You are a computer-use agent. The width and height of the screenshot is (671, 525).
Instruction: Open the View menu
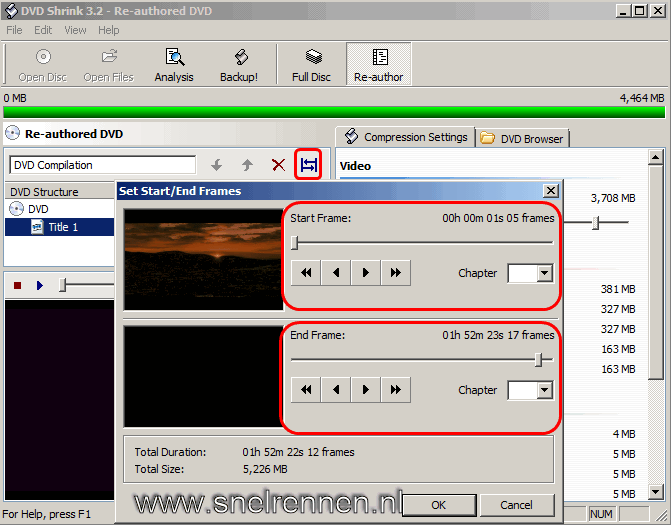75,30
